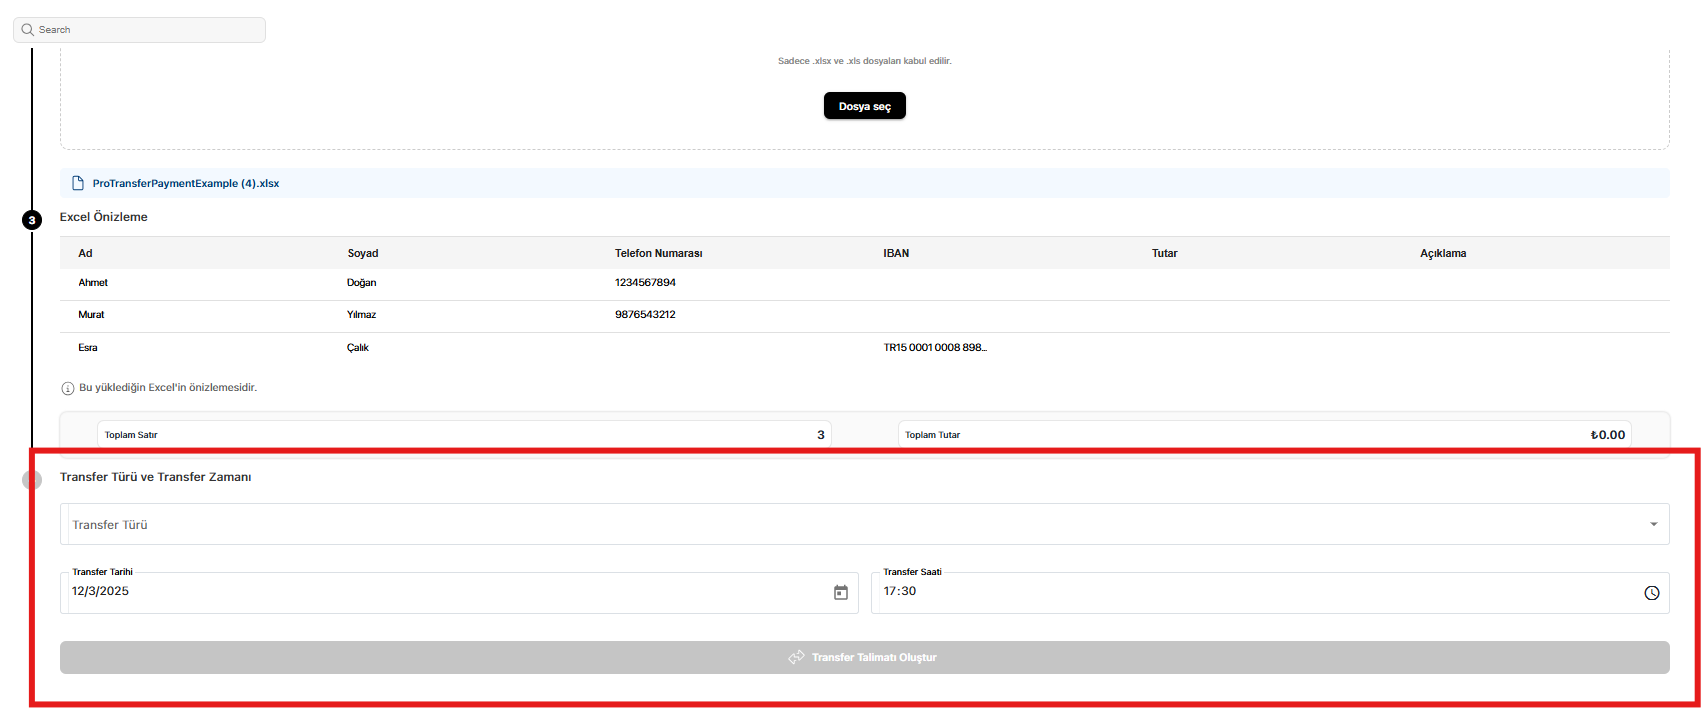Viewport: 1701px width, 727px height.
Task: Click the Transfer Tarihi date value 12/3/2025
Action: [101, 592]
